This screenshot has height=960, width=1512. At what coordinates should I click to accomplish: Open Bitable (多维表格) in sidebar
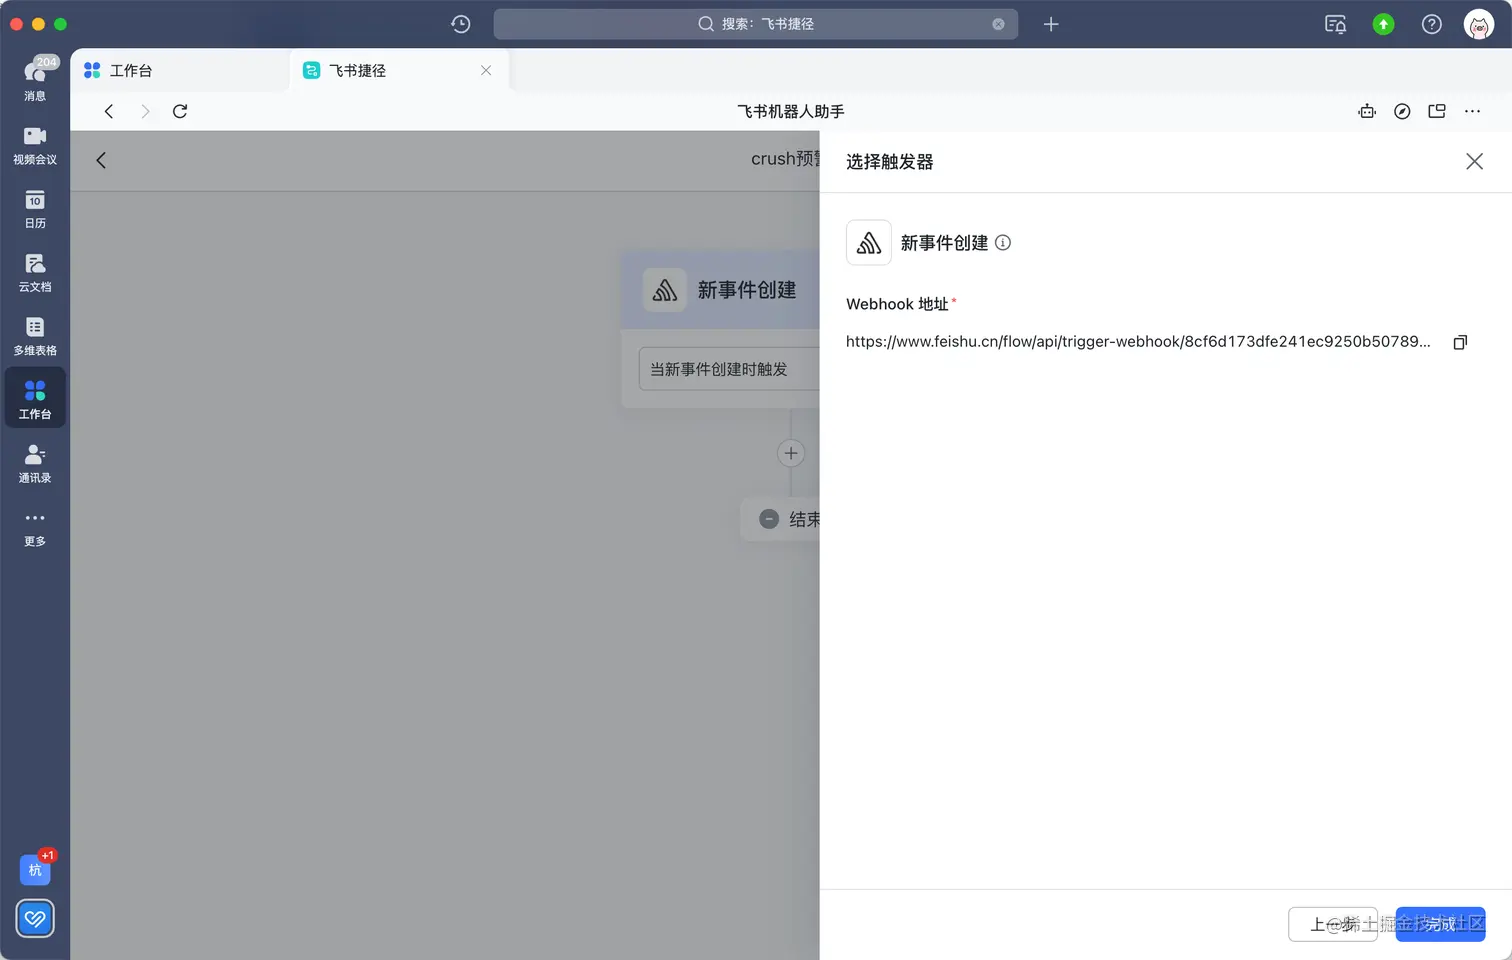35,336
